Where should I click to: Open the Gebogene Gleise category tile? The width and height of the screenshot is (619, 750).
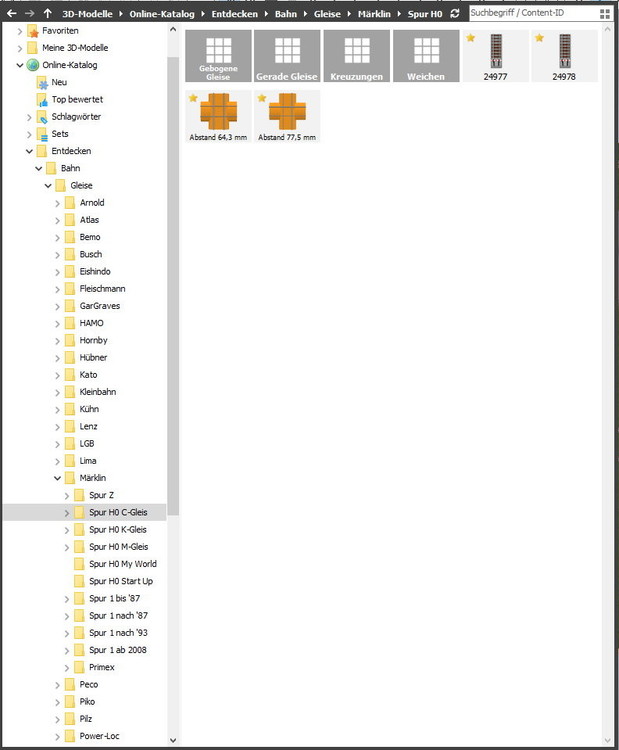tap(218, 56)
